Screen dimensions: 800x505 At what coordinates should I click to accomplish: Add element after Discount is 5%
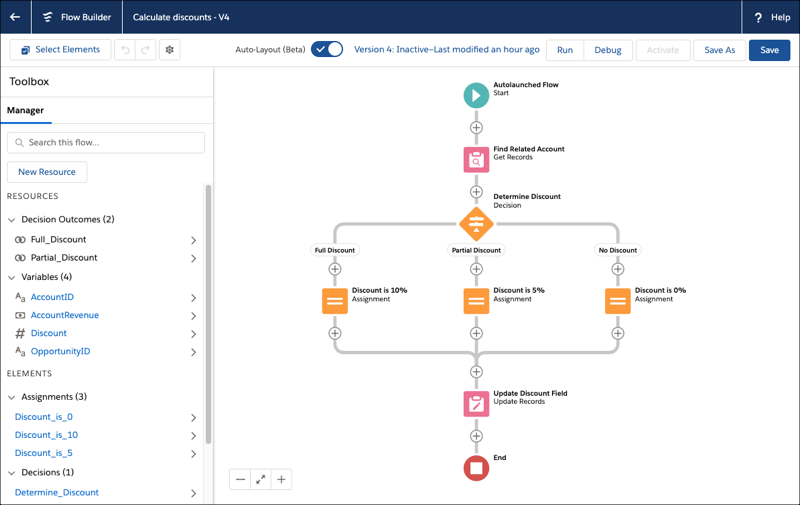[476, 333]
